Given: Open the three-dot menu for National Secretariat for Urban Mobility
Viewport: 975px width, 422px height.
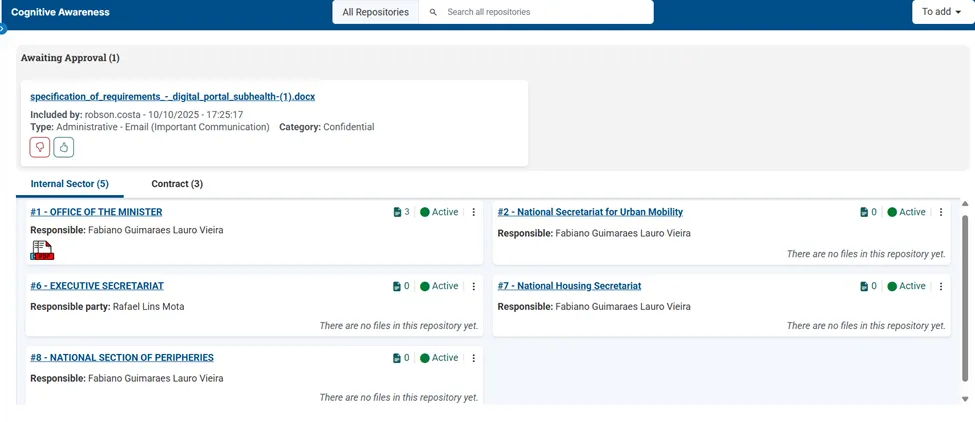Looking at the screenshot, I should (x=941, y=212).
